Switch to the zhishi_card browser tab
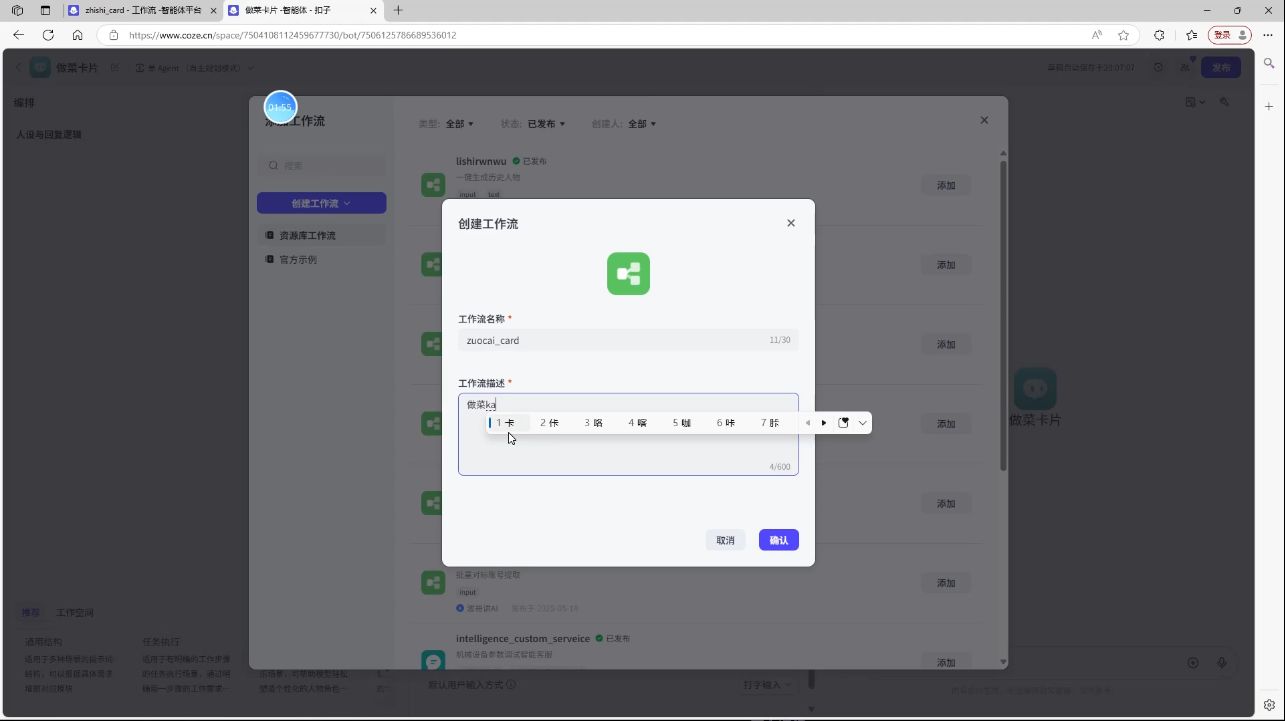This screenshot has height=721, width=1285. [x=142, y=10]
